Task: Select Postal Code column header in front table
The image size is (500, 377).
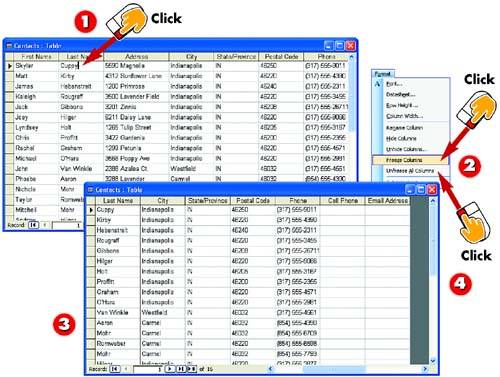Action: (253, 201)
